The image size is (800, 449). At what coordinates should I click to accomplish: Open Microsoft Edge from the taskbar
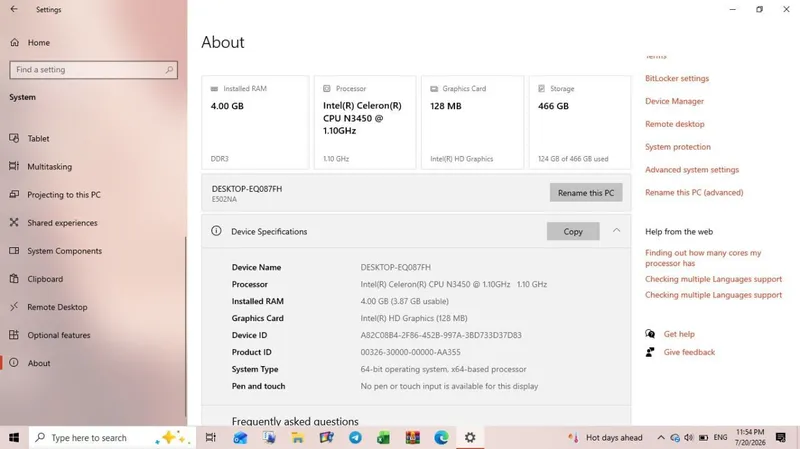point(441,437)
